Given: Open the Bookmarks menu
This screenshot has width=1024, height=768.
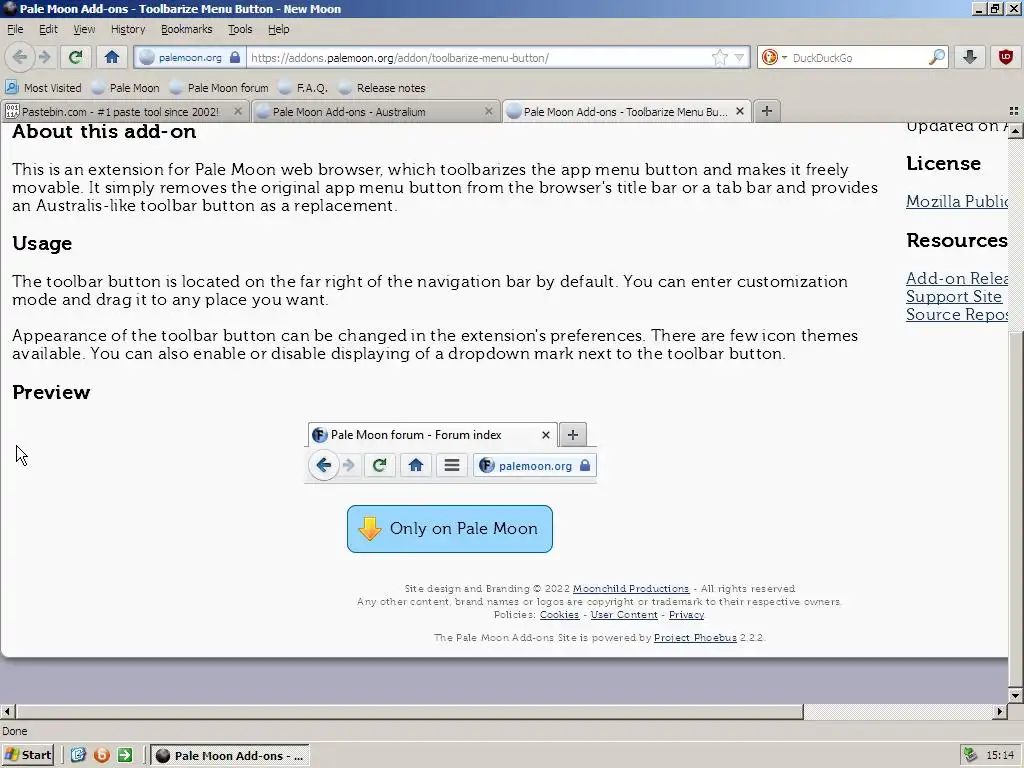Looking at the screenshot, I should pyautogui.click(x=187, y=29).
